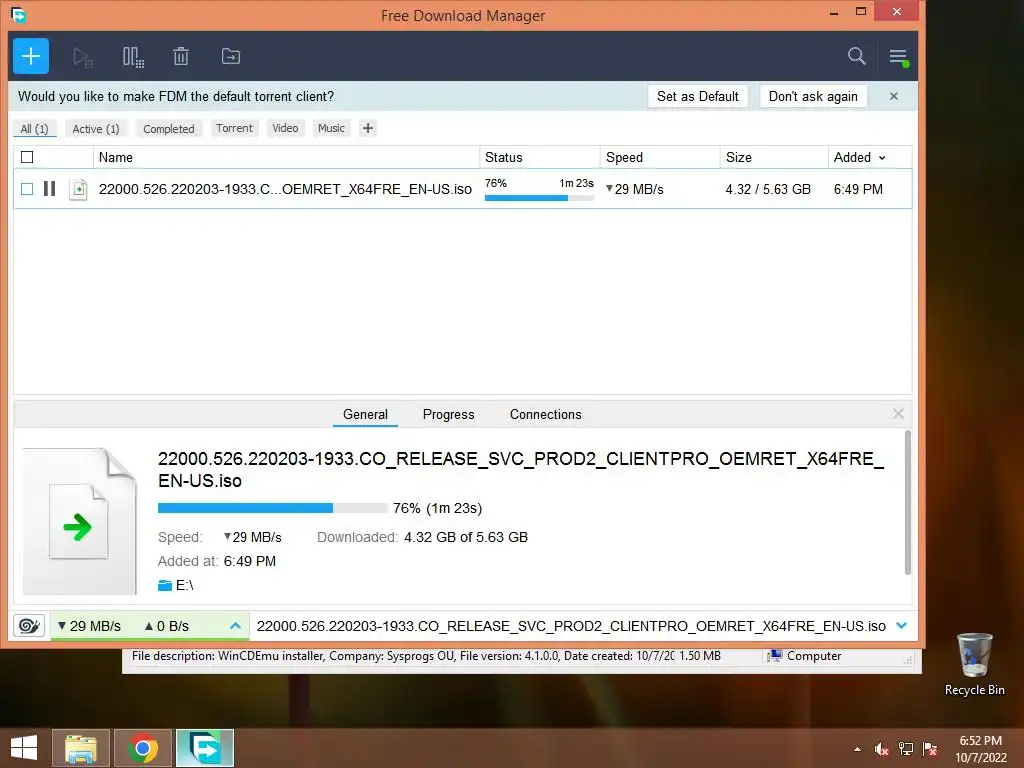Sort by Added column dropdown arrow
This screenshot has height=768, width=1024.
pyautogui.click(x=882, y=158)
